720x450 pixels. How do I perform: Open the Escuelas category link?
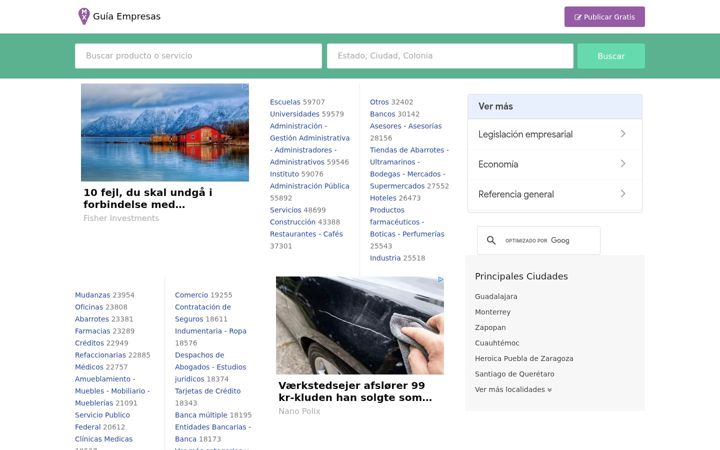(285, 102)
